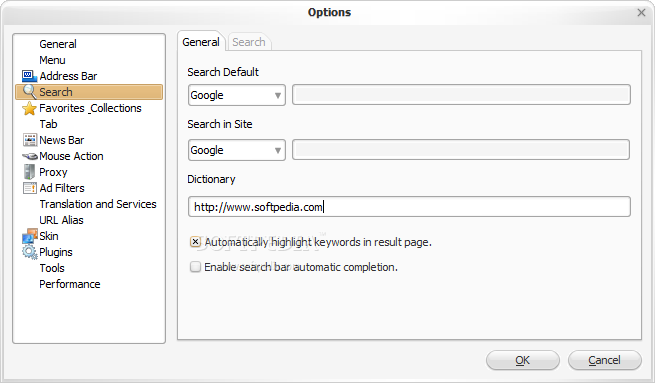The height and width of the screenshot is (383, 655).
Task: Click the Dictionary URL input field
Action: point(409,207)
